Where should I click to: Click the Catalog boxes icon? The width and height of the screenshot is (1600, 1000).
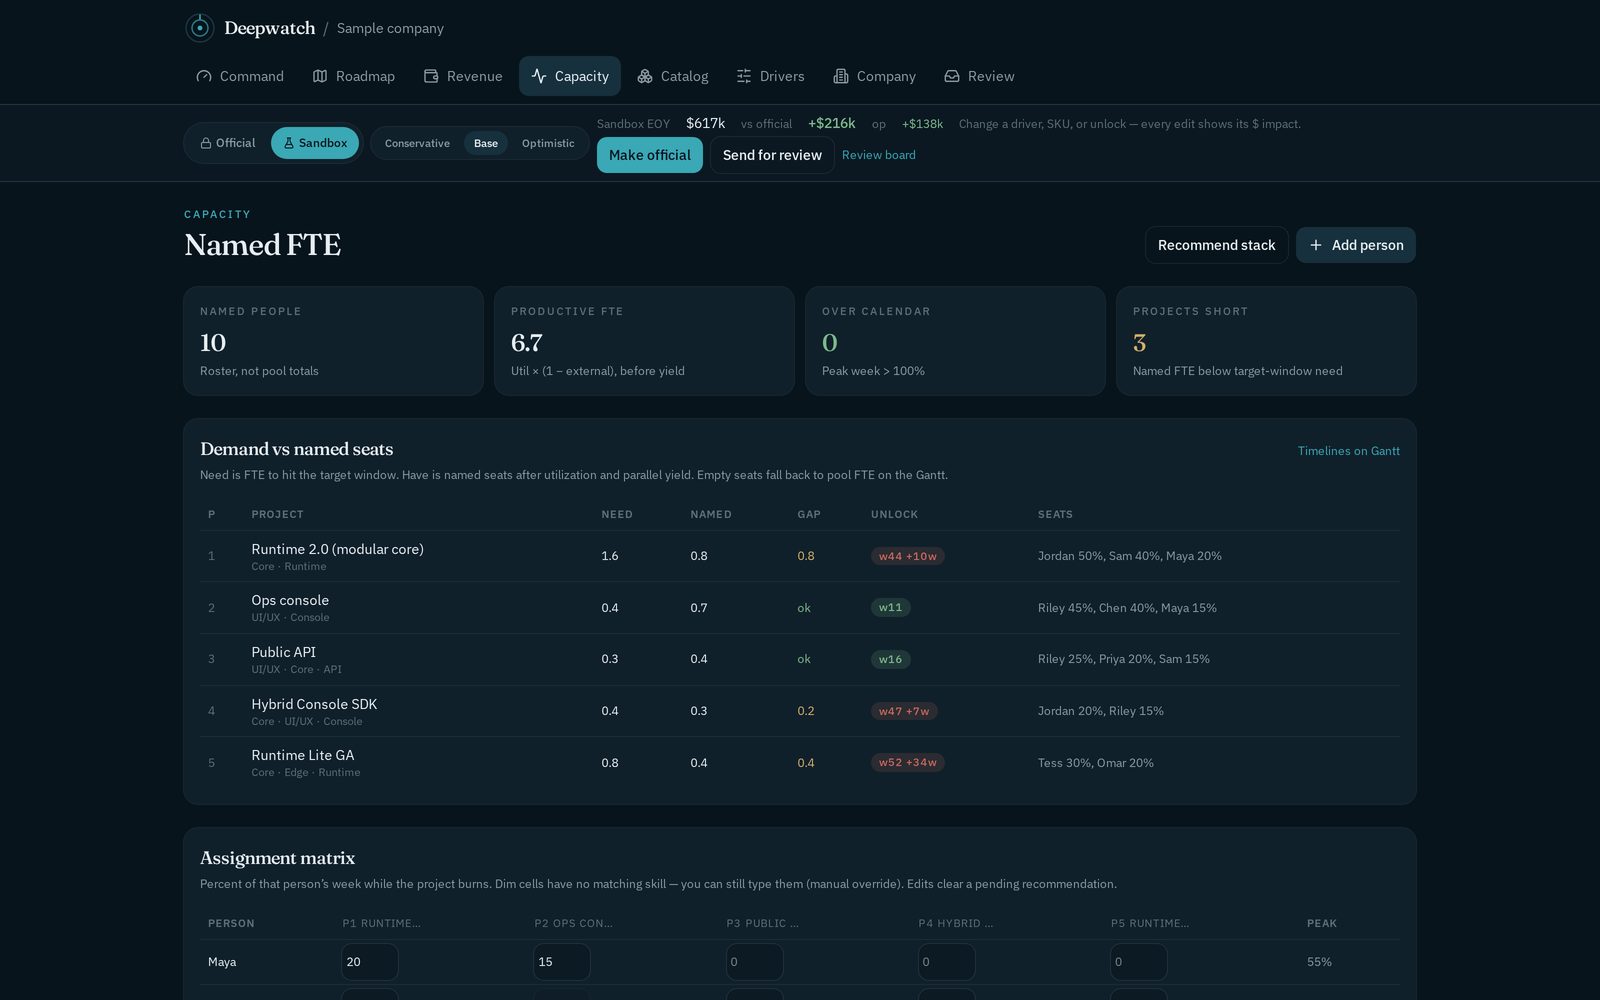coord(645,76)
